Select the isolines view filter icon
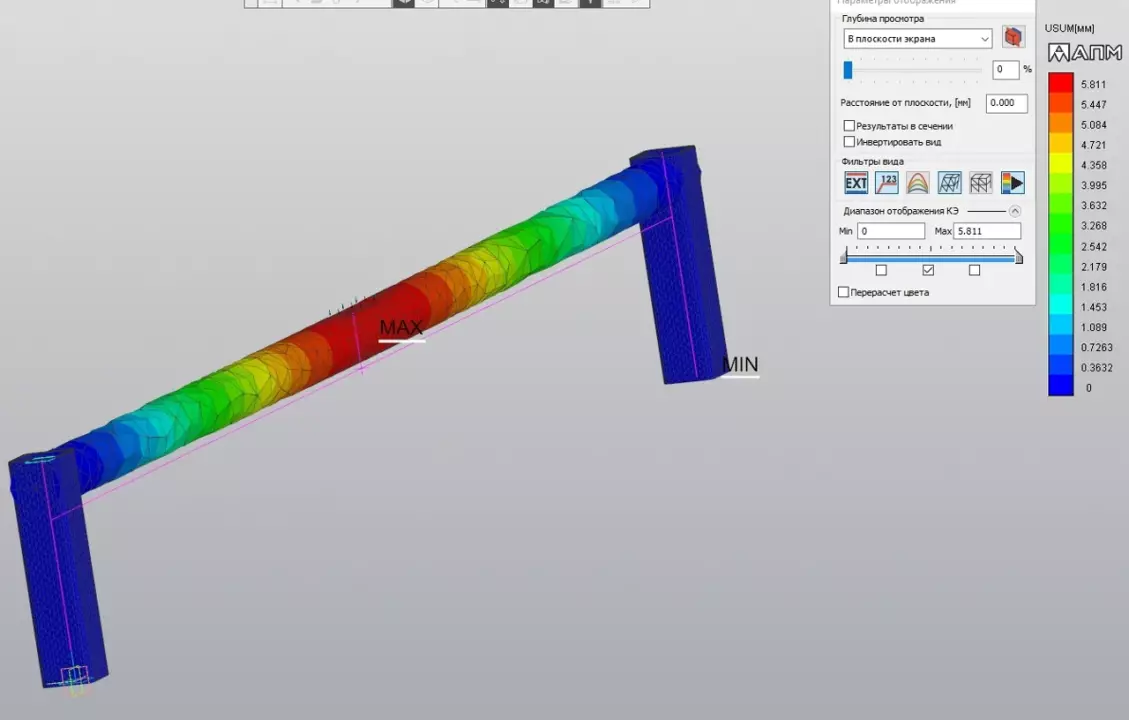Screen dimensions: 1129x720 [917, 183]
